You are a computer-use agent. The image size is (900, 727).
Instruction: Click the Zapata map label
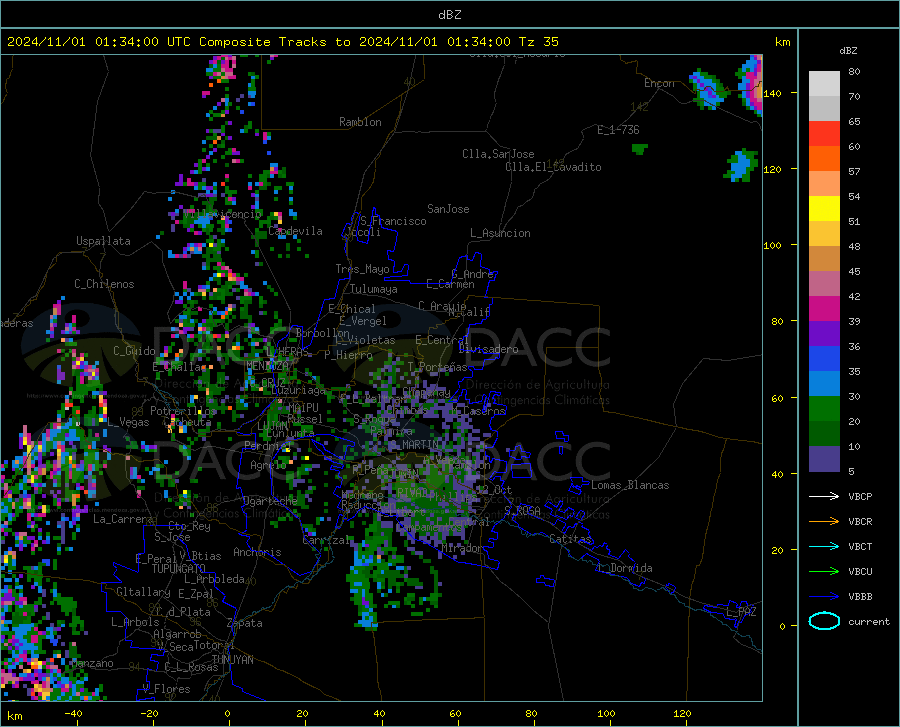[245, 623]
